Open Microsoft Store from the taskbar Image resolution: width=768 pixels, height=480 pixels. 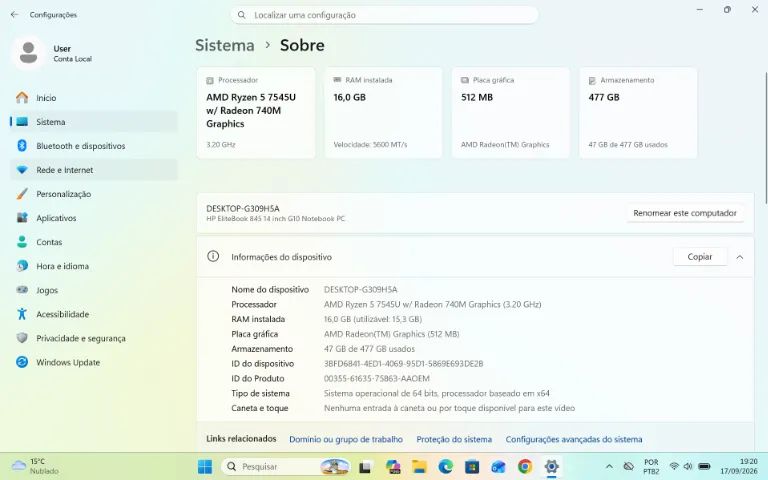(x=472, y=467)
